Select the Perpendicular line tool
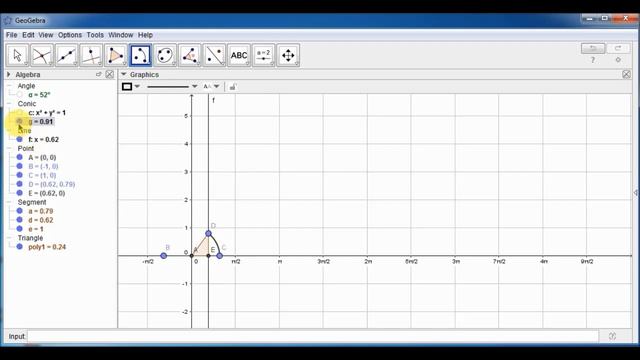 pos(91,55)
